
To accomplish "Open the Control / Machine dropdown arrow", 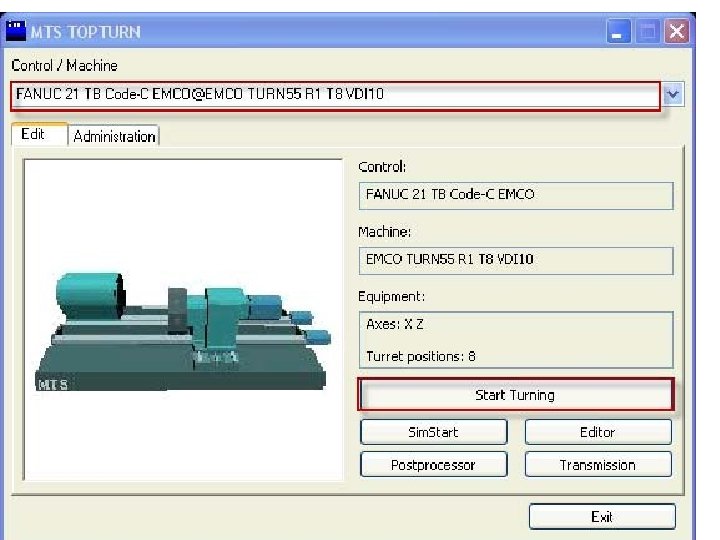I will coord(673,95).
